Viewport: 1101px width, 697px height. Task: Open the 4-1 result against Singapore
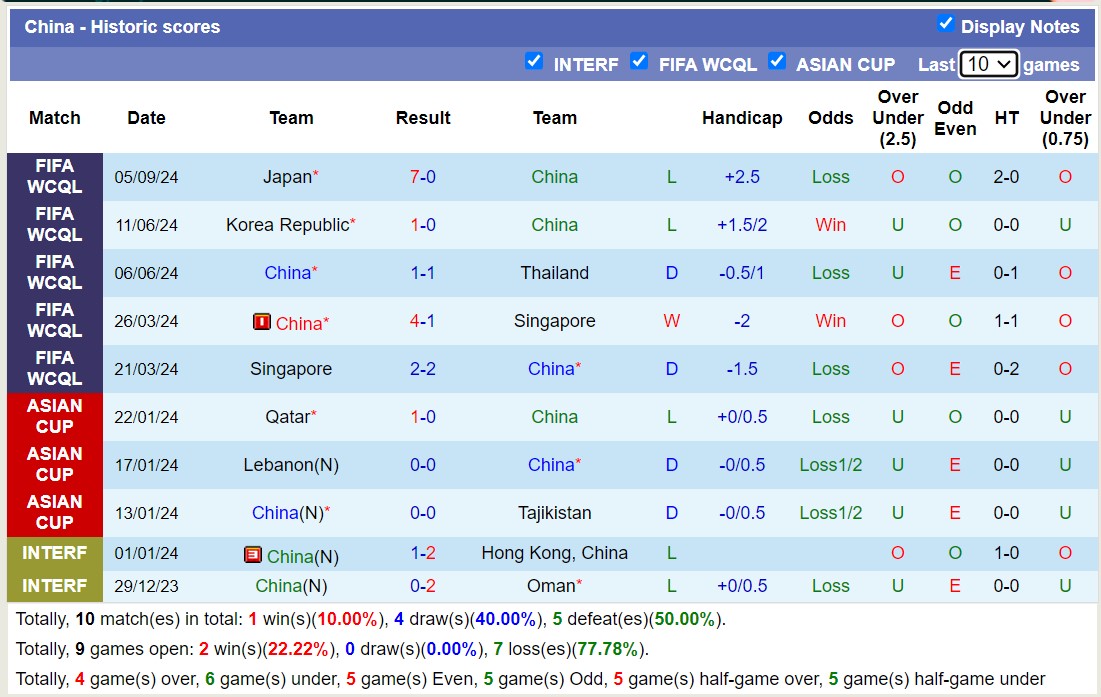[422, 321]
